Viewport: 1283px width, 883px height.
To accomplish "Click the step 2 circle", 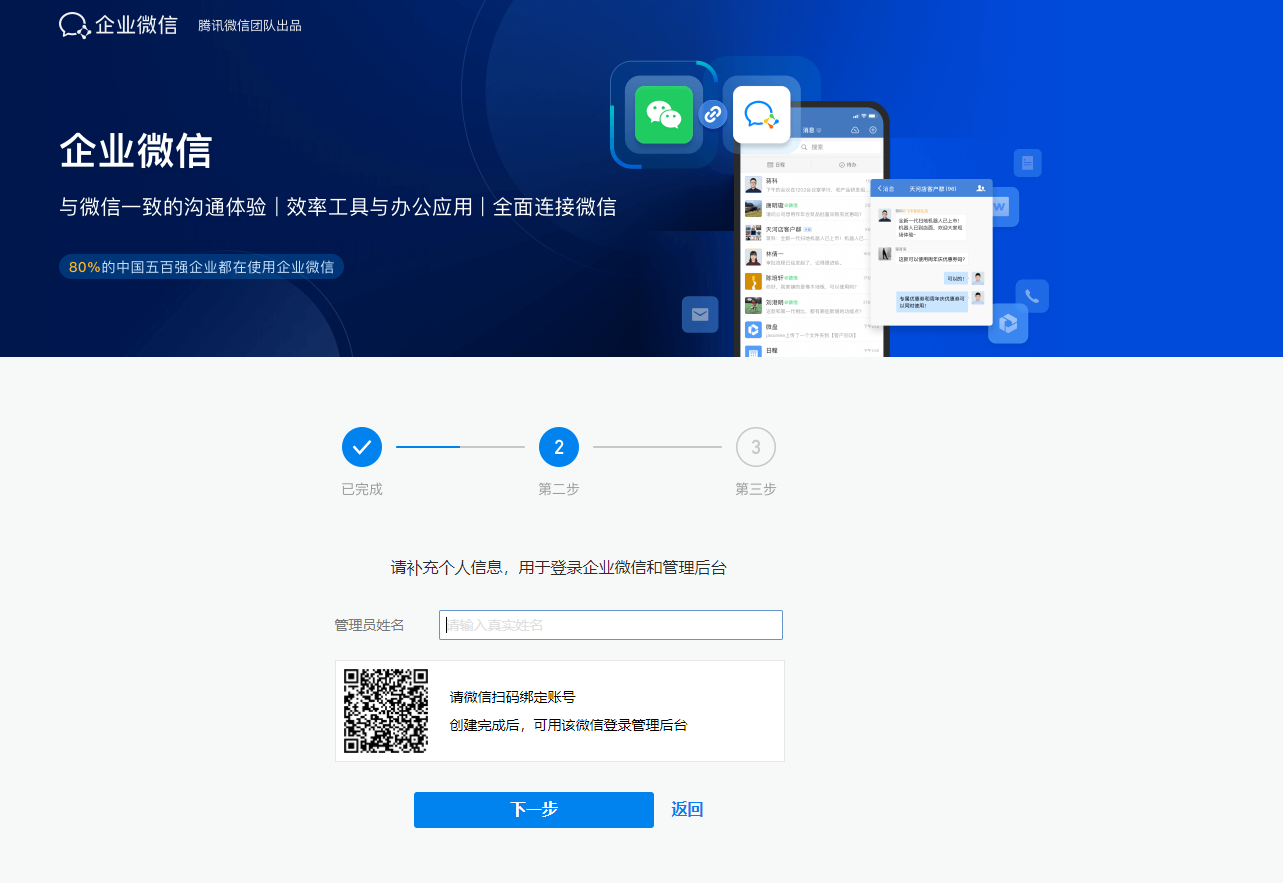I will tap(559, 447).
